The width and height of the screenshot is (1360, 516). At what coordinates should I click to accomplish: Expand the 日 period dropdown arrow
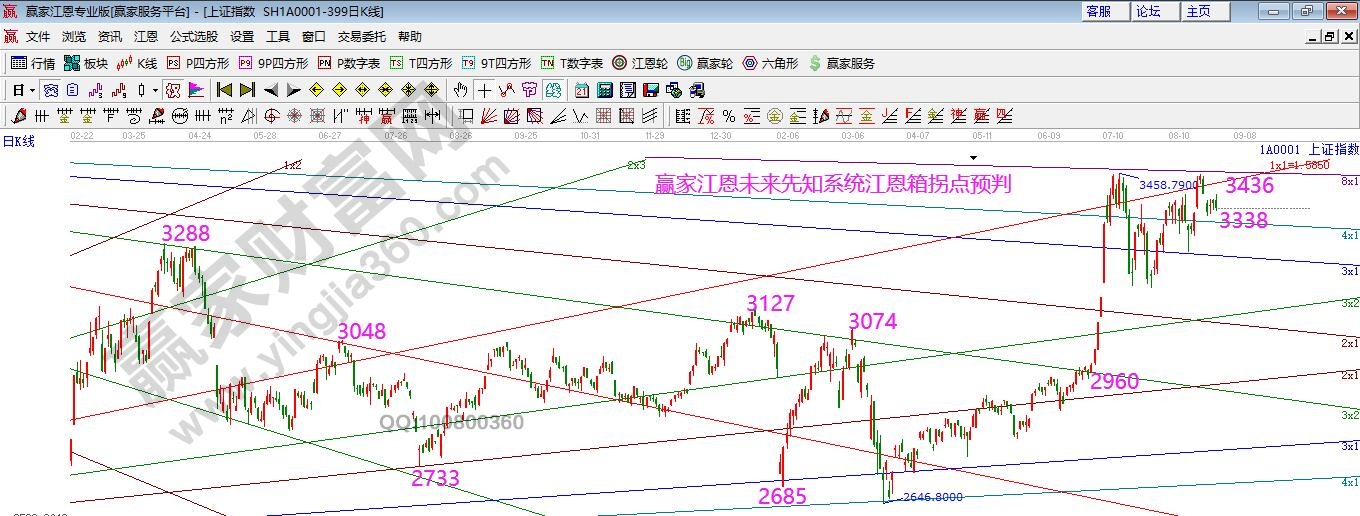(x=32, y=90)
